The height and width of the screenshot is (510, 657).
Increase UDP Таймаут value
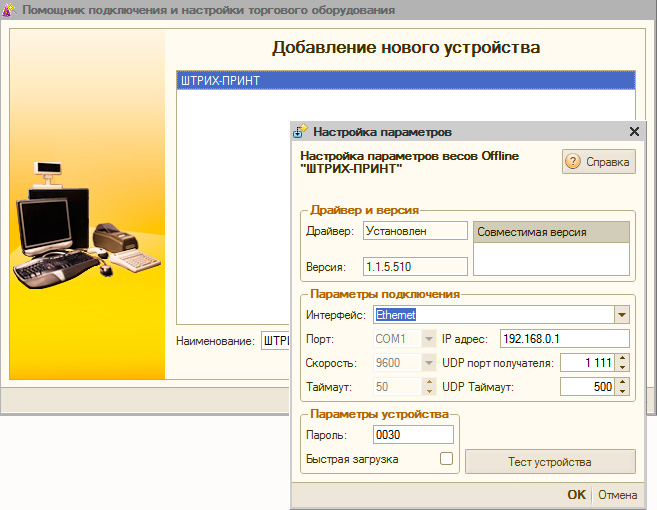pyautogui.click(x=623, y=382)
